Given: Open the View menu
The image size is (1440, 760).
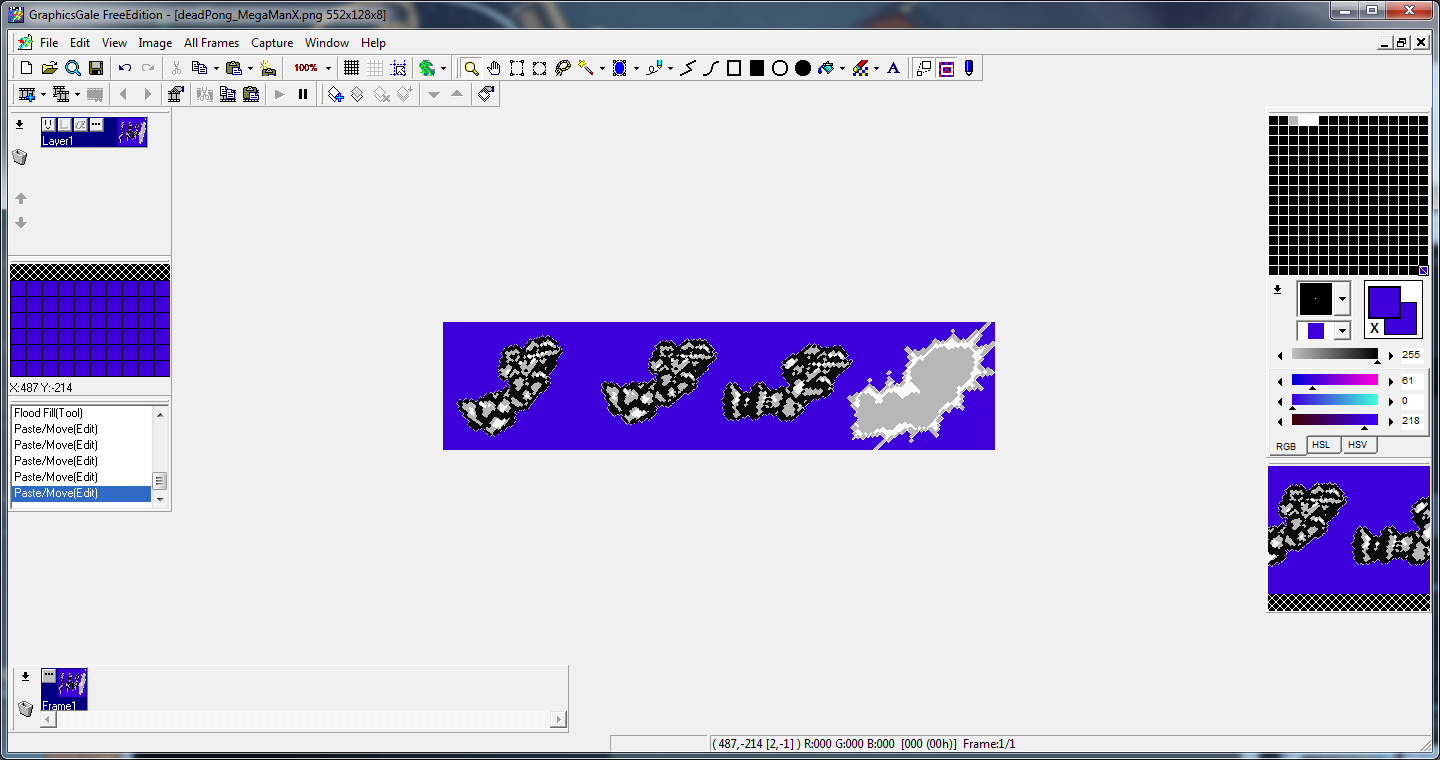Looking at the screenshot, I should [x=115, y=43].
